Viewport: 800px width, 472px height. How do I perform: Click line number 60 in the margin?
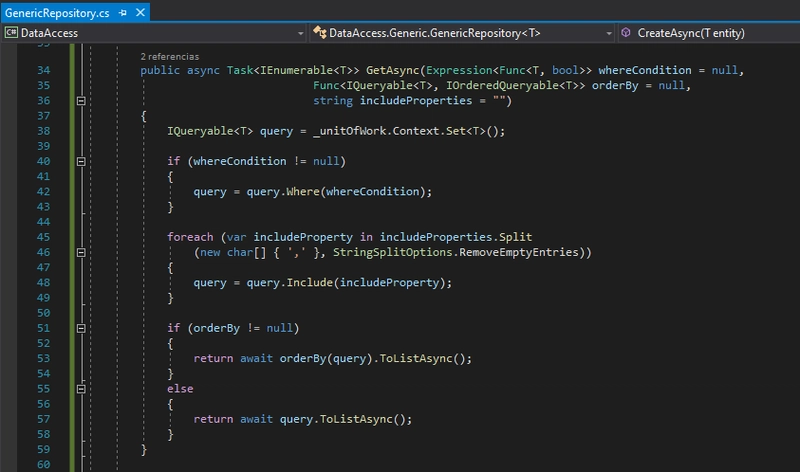43,465
